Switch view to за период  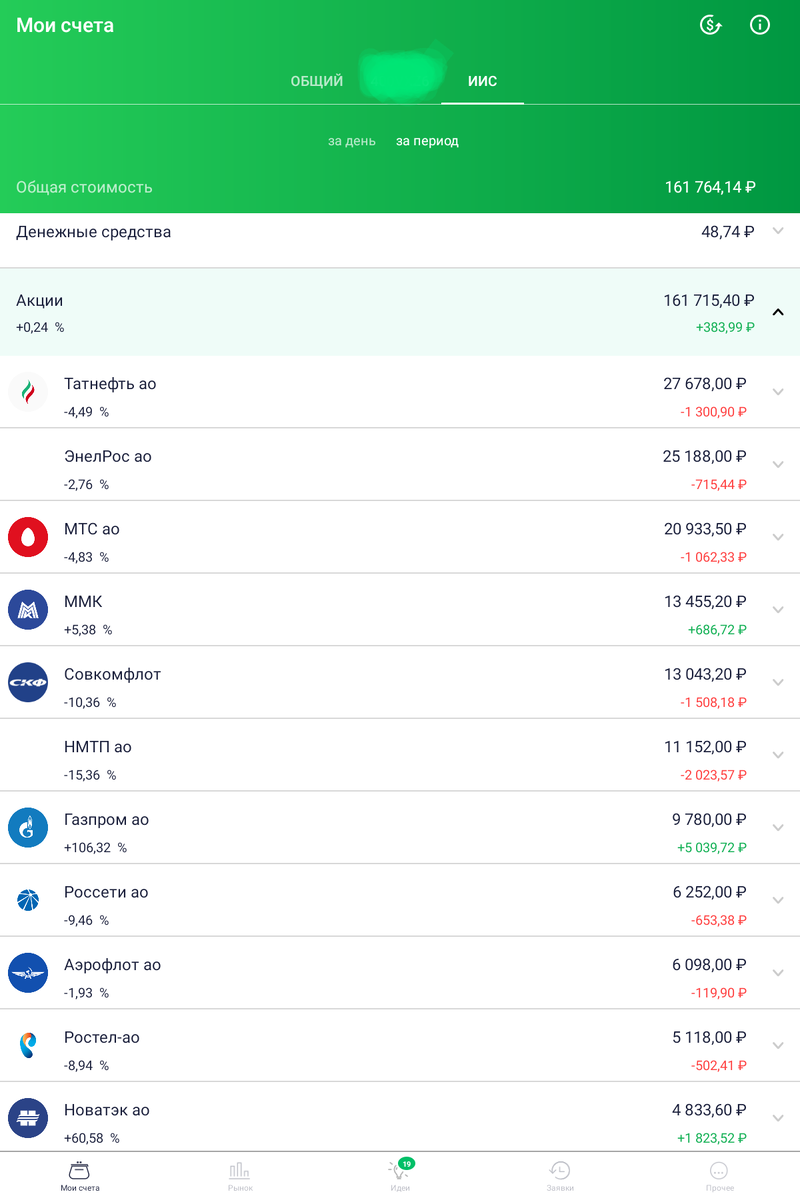click(427, 141)
